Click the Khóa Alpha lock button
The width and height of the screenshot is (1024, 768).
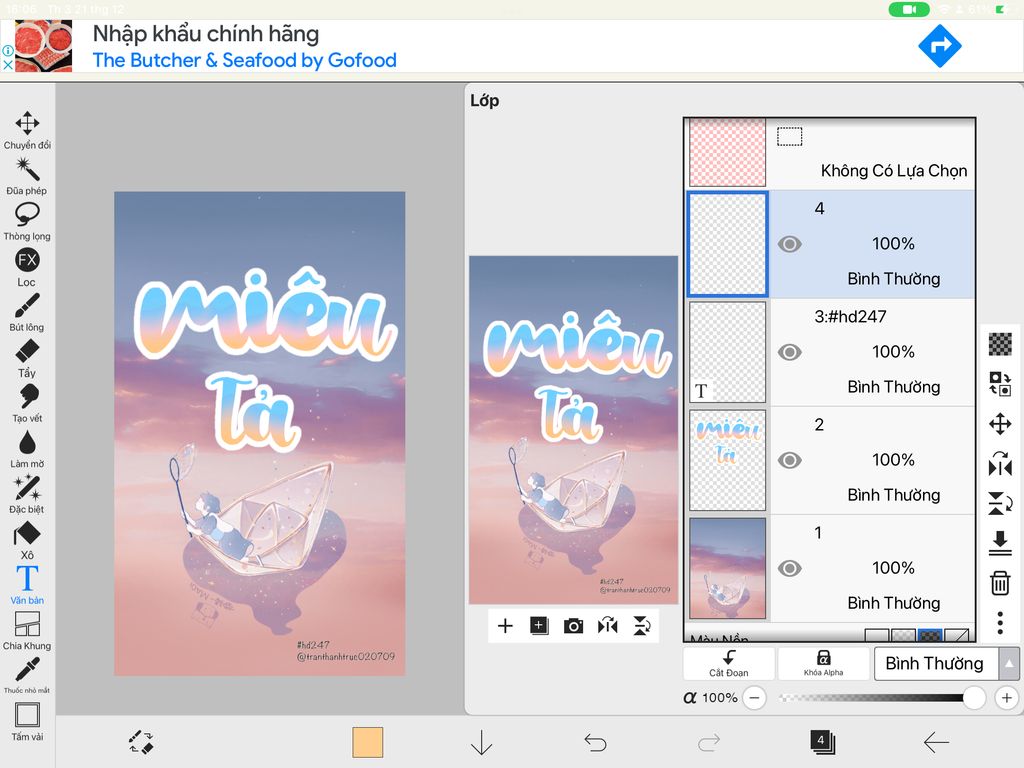pos(824,664)
